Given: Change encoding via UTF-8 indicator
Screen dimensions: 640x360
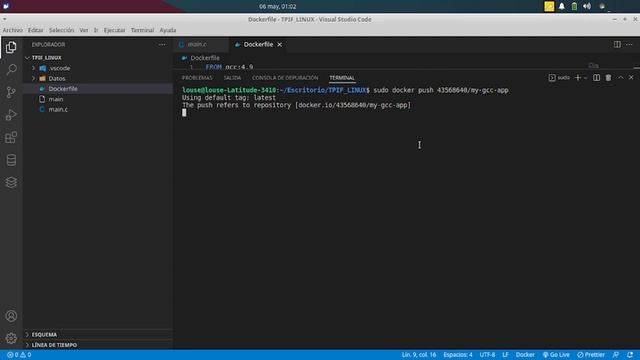Looking at the screenshot, I should tap(487, 355).
